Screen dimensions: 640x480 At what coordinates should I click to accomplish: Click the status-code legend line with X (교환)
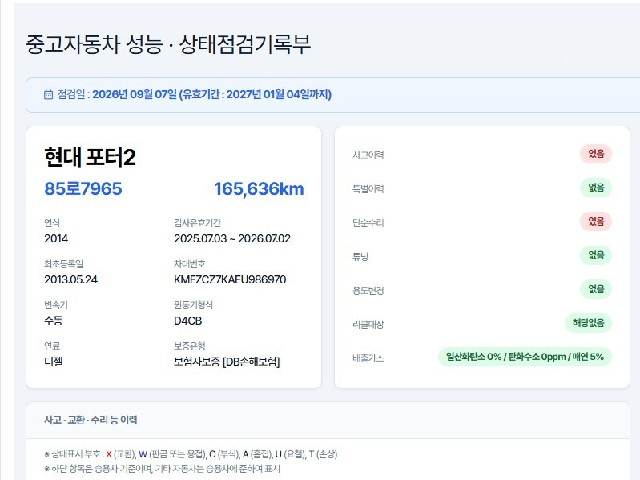[191, 454]
